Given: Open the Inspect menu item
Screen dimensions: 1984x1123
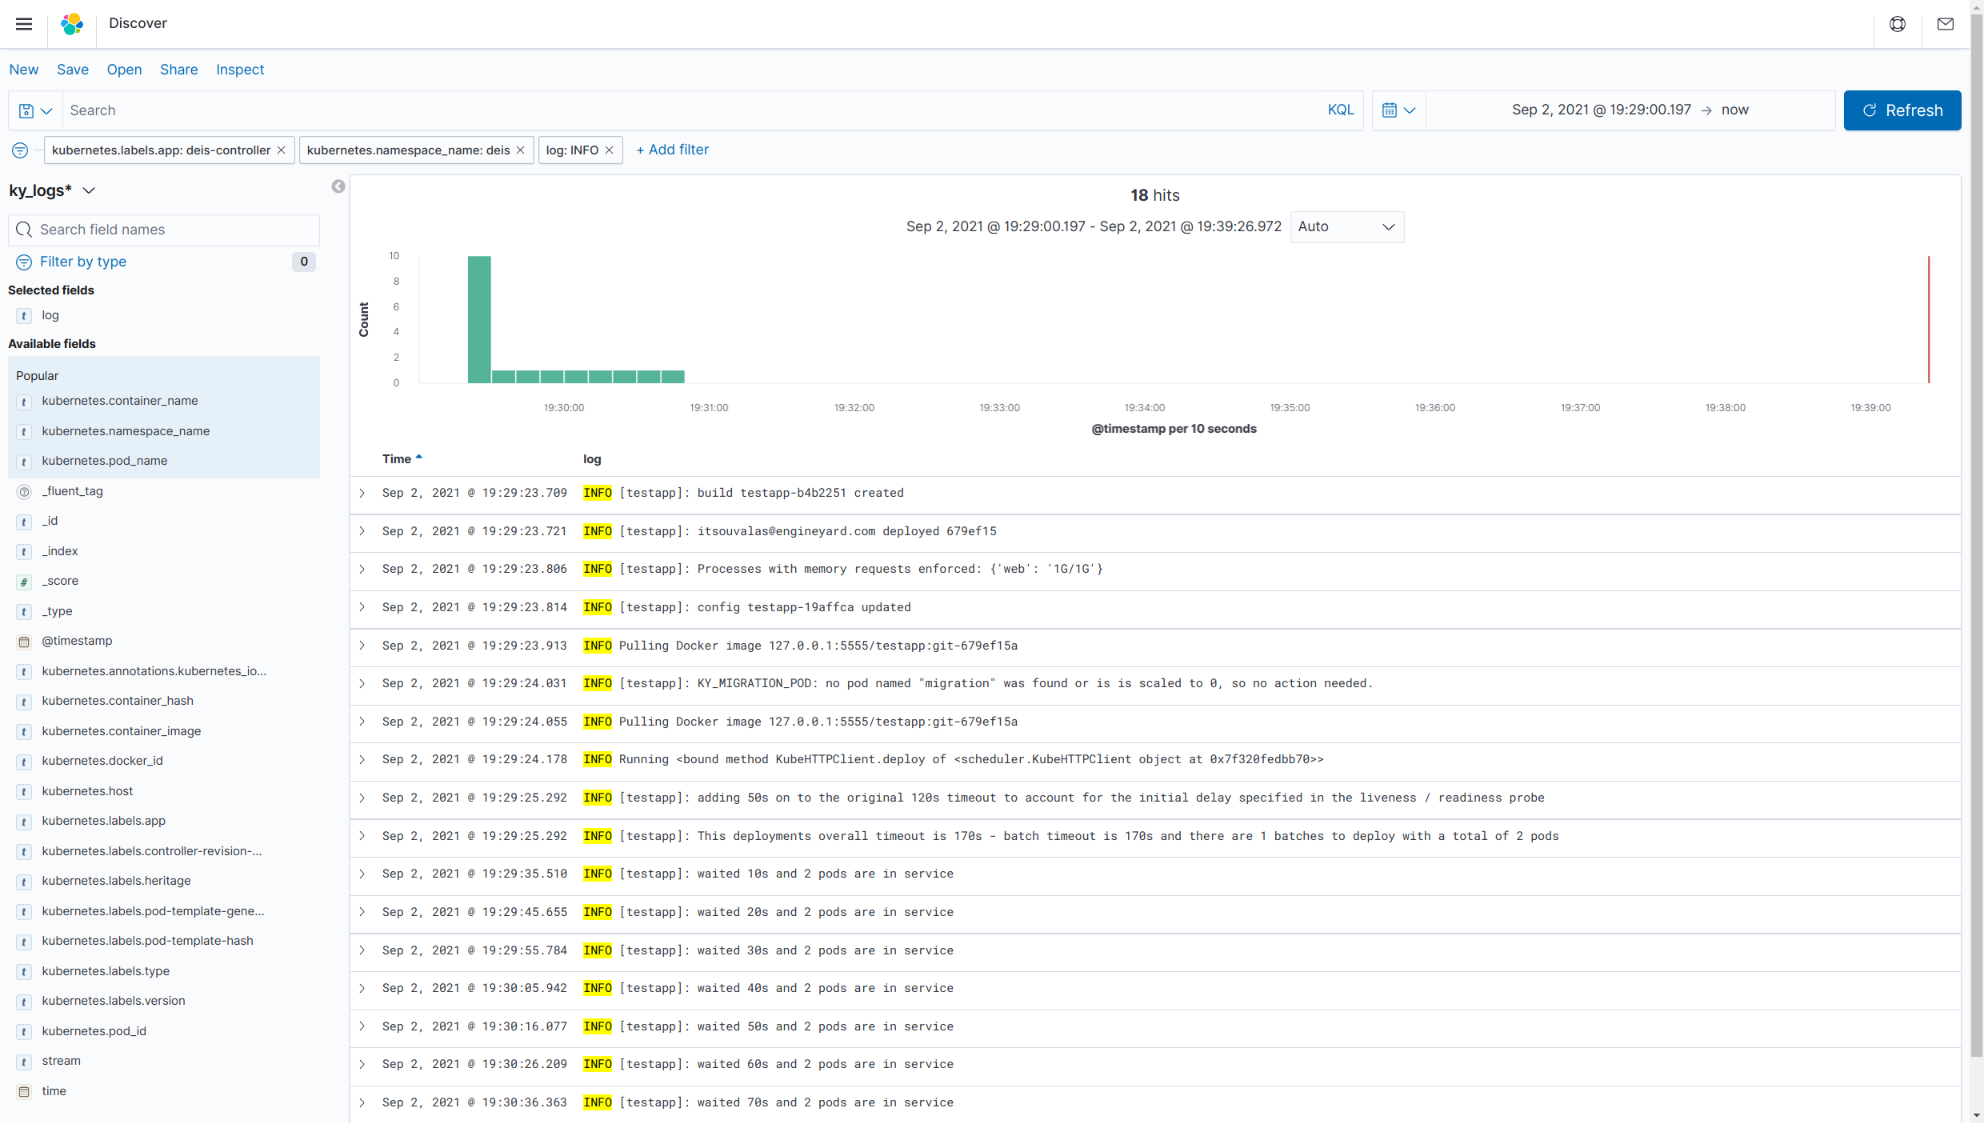Looking at the screenshot, I should point(240,70).
